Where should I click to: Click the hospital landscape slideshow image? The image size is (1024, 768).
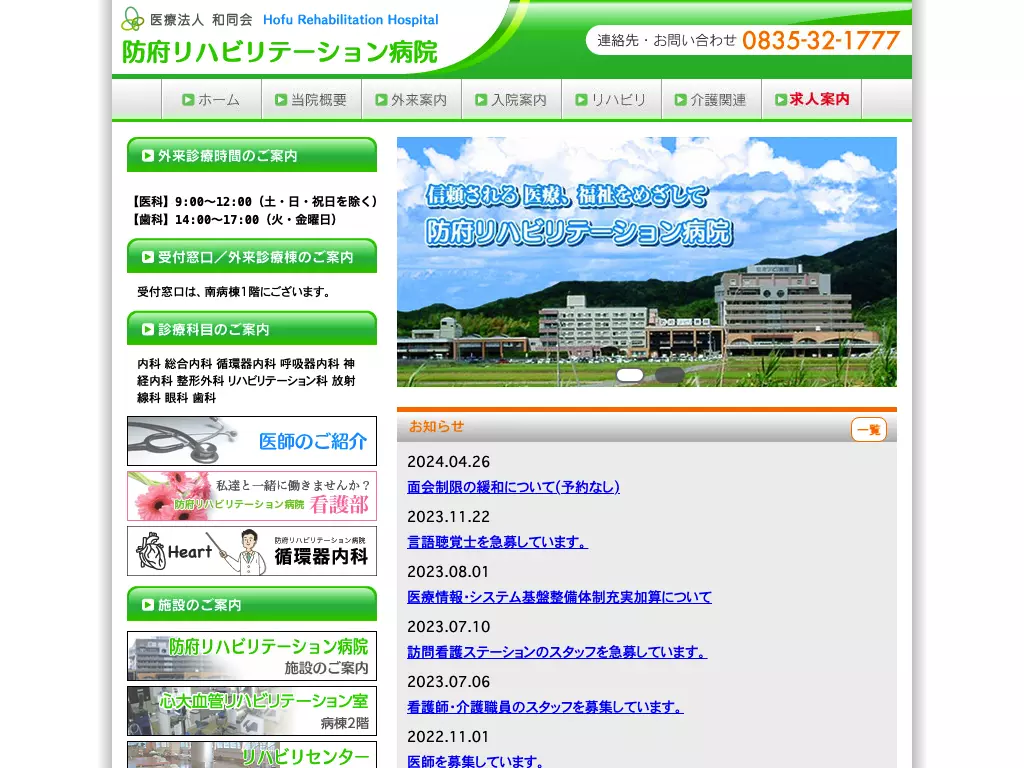647,261
